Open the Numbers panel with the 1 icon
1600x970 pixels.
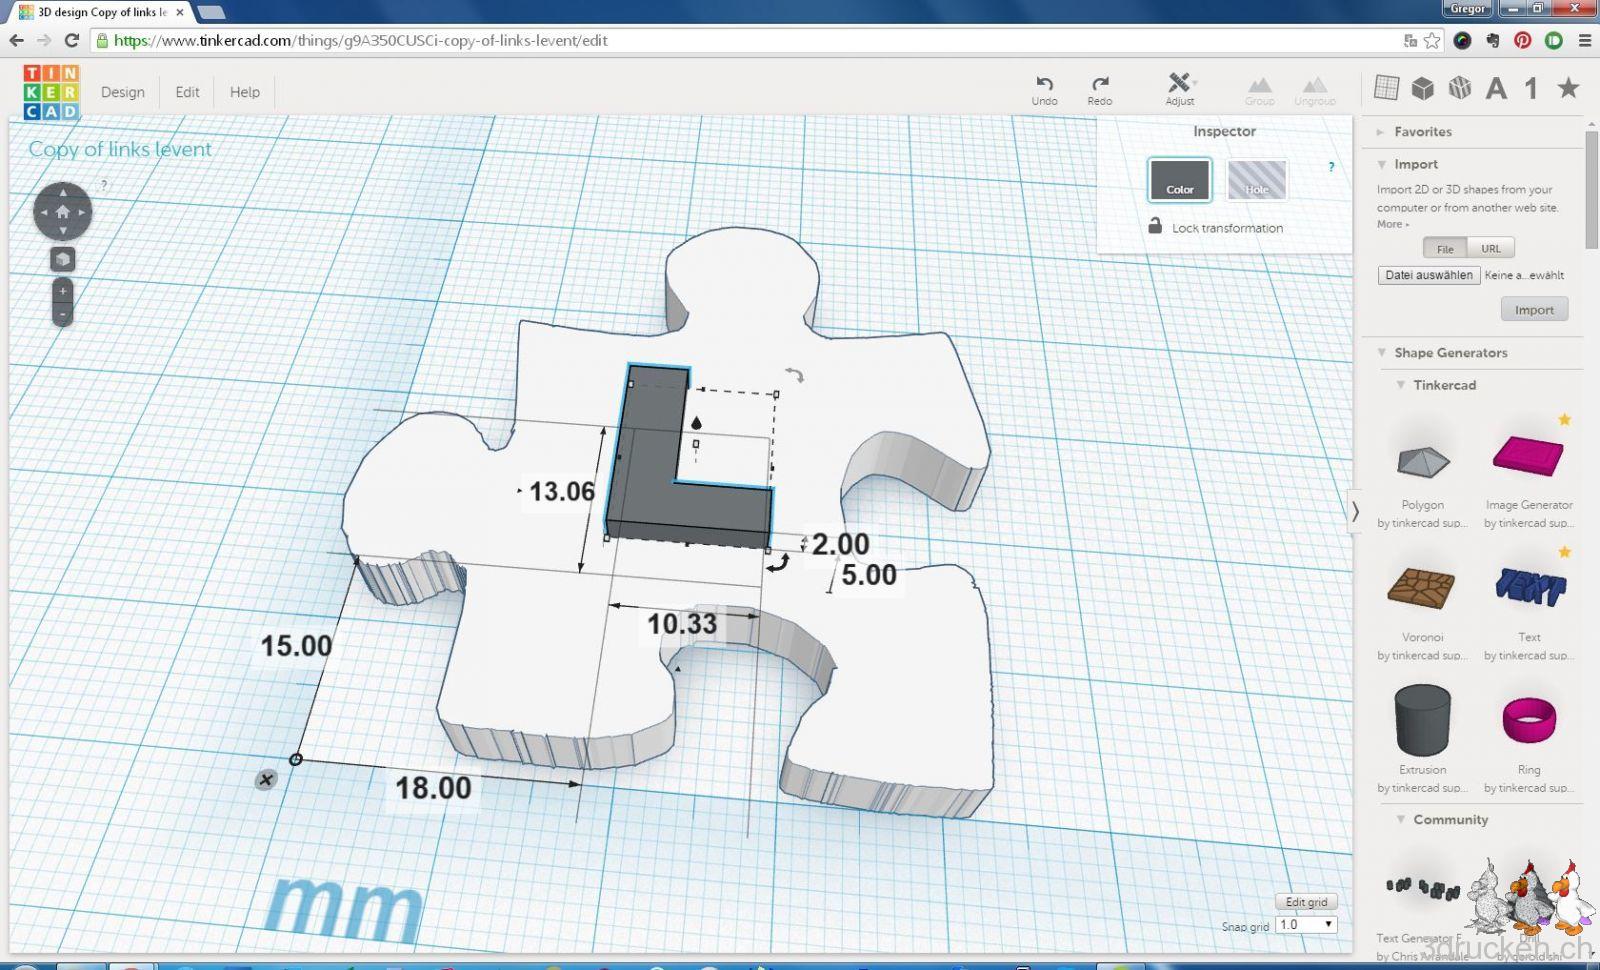[1529, 88]
